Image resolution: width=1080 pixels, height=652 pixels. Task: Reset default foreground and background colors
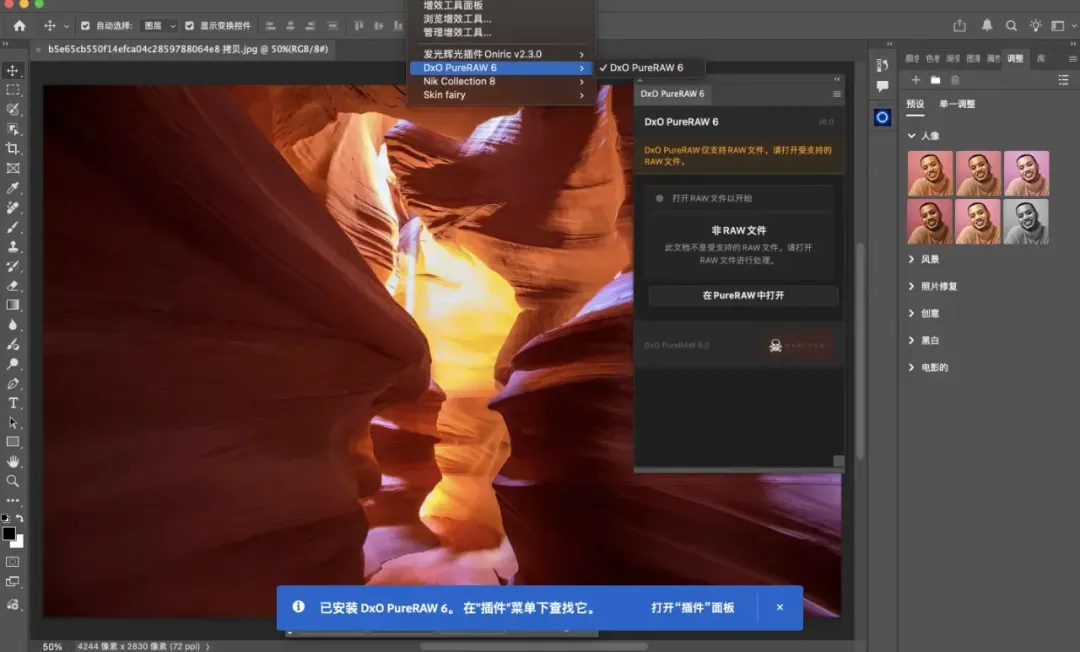6,518
